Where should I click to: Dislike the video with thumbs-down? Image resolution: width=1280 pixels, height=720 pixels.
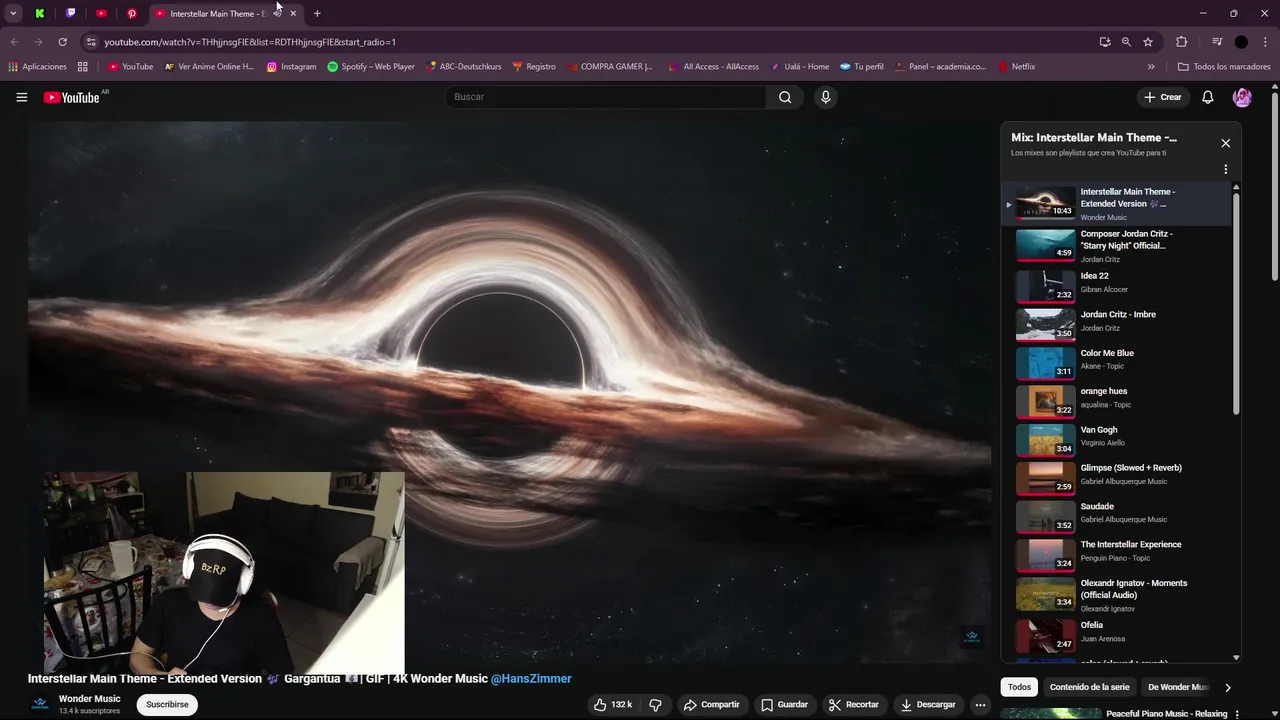(656, 705)
